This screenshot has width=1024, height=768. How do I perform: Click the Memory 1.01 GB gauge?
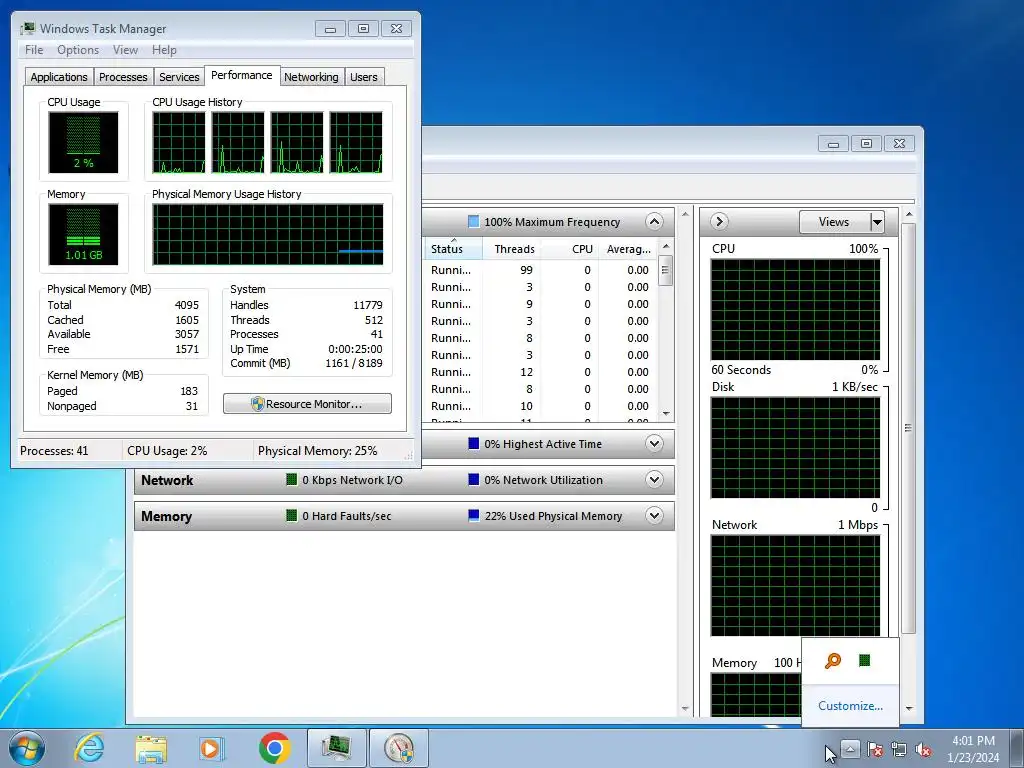(x=83, y=234)
